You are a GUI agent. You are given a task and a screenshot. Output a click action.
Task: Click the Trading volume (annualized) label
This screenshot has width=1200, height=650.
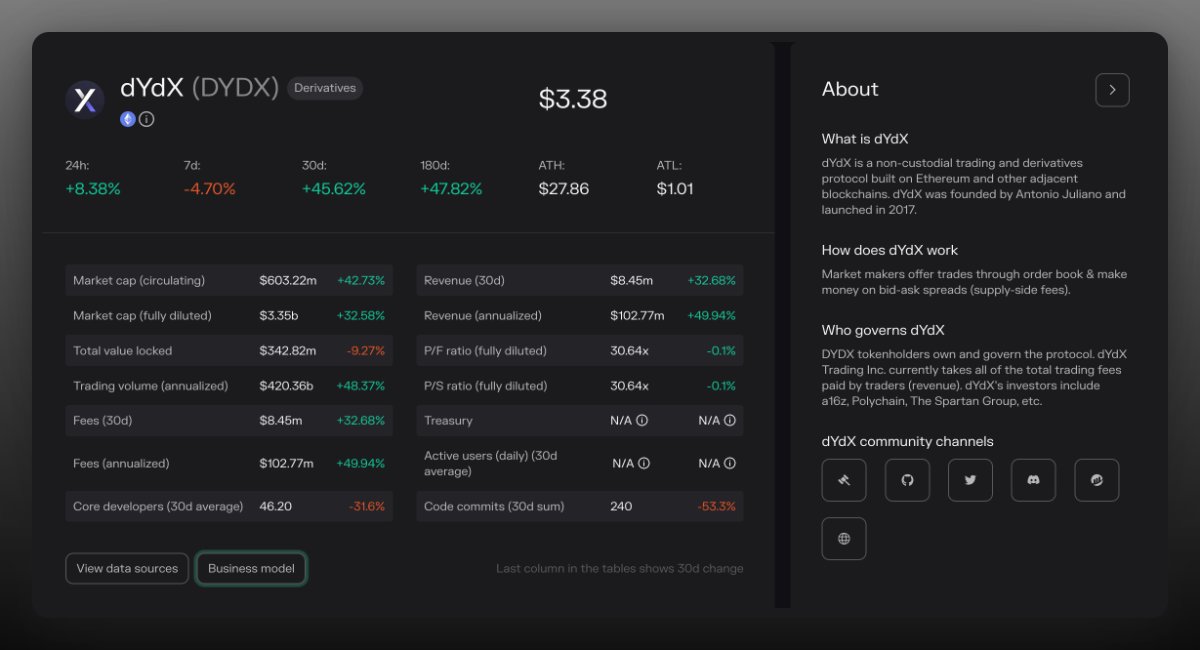point(150,386)
